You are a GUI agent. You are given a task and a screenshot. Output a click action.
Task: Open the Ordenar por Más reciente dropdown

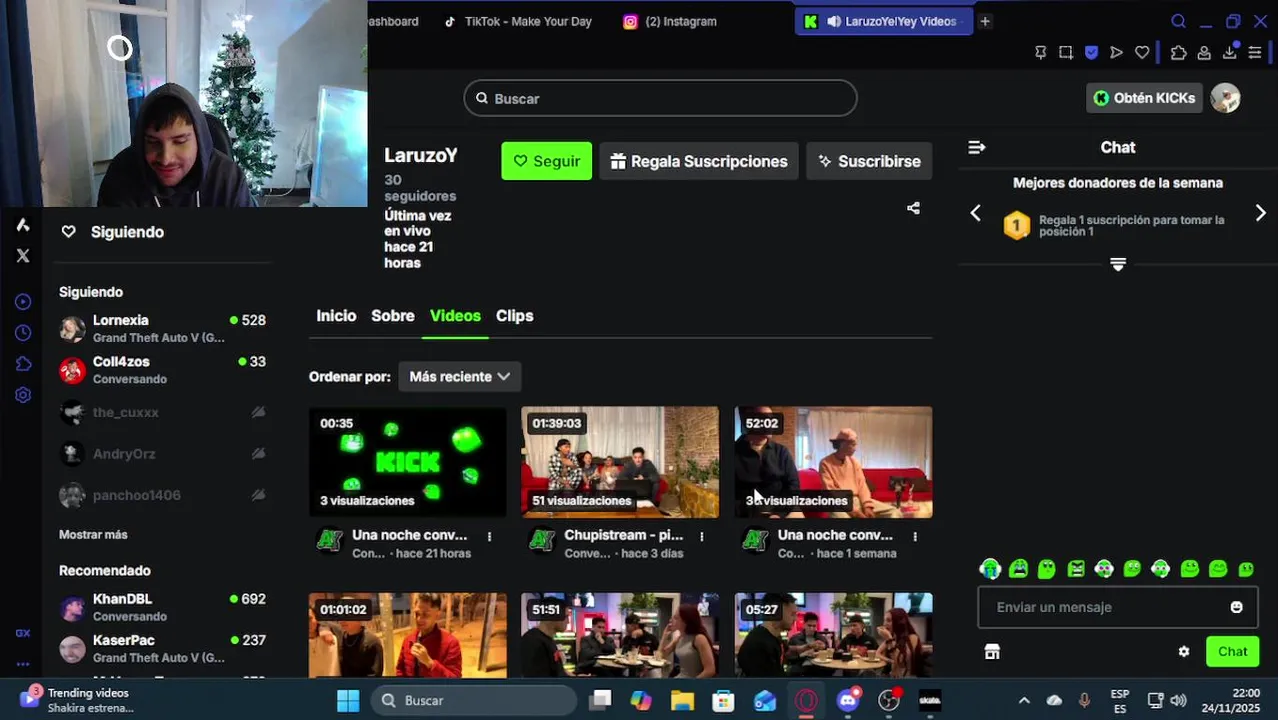[459, 376]
